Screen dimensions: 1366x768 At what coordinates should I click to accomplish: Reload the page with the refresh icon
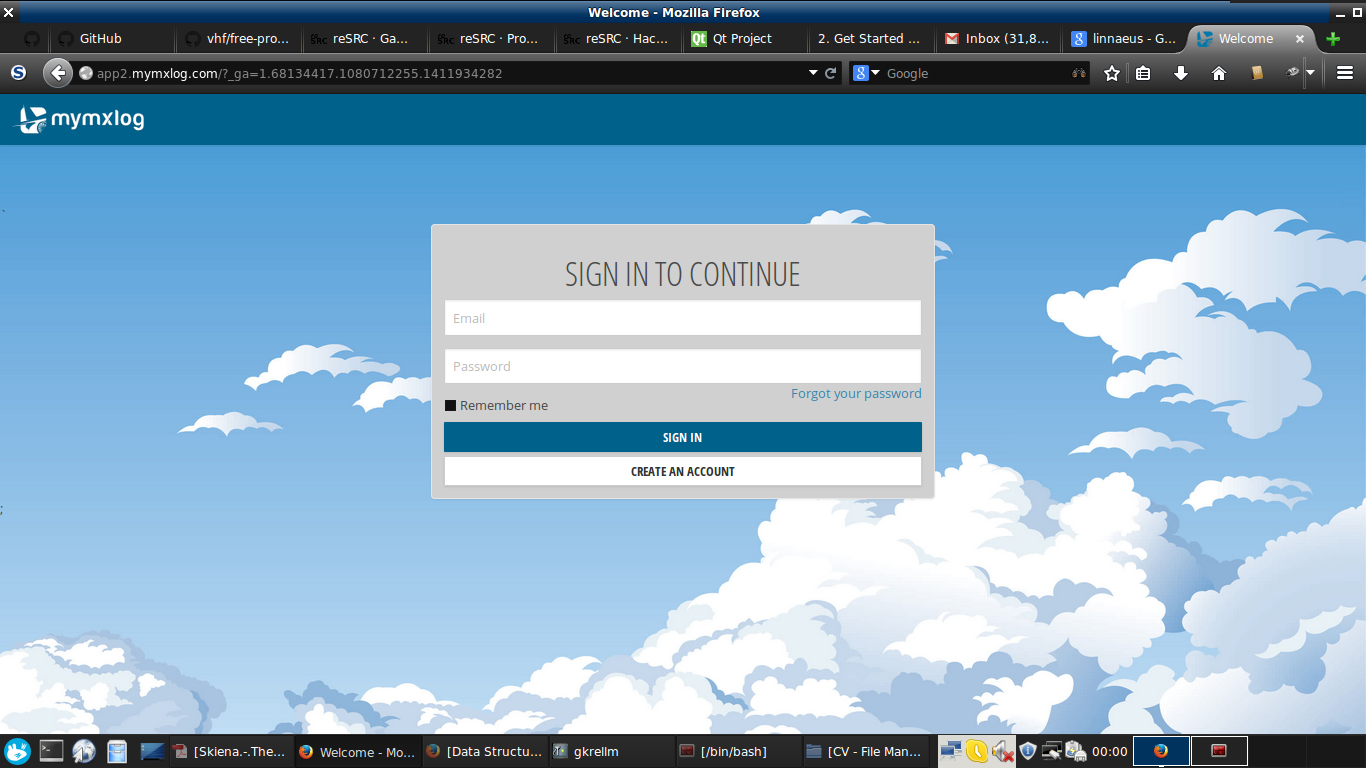point(830,73)
